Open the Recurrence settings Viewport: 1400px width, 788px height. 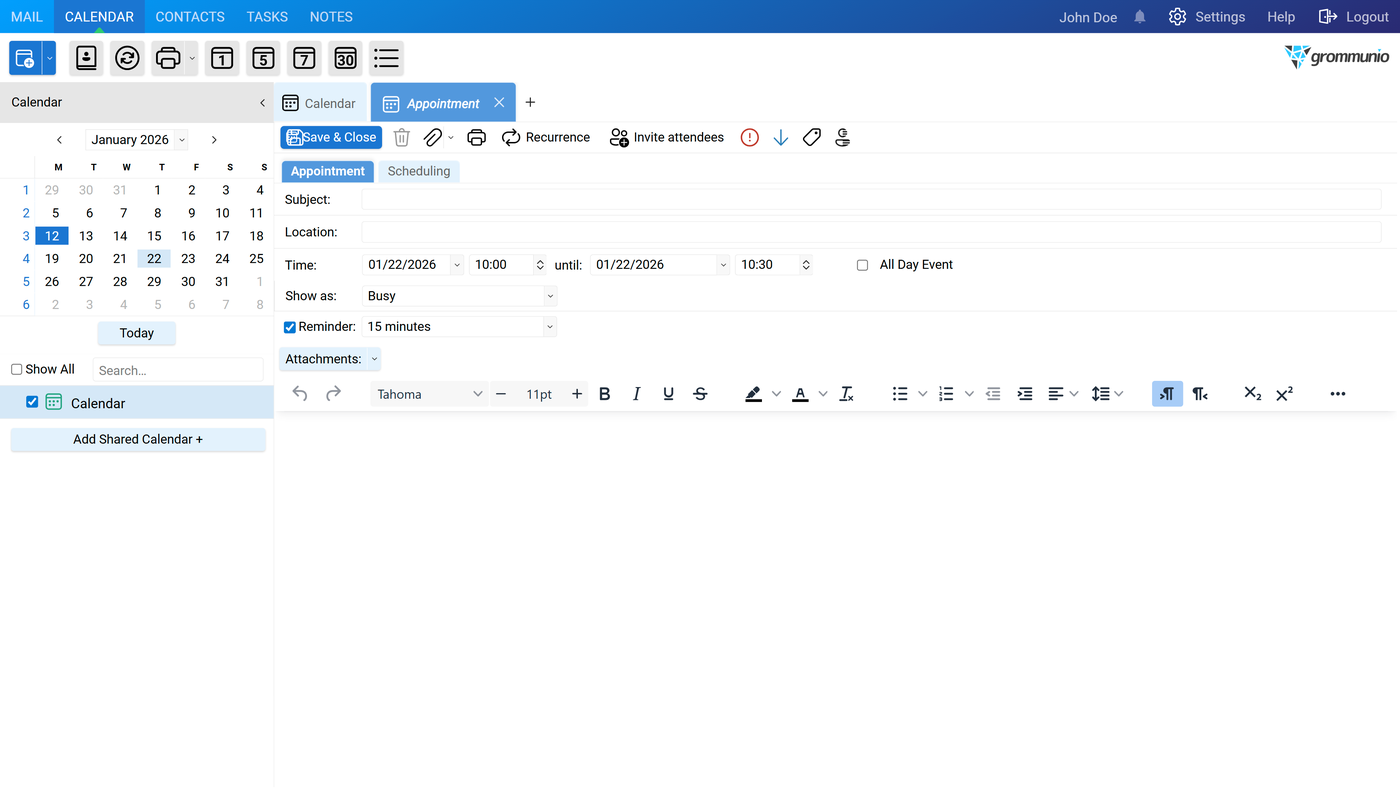546,138
